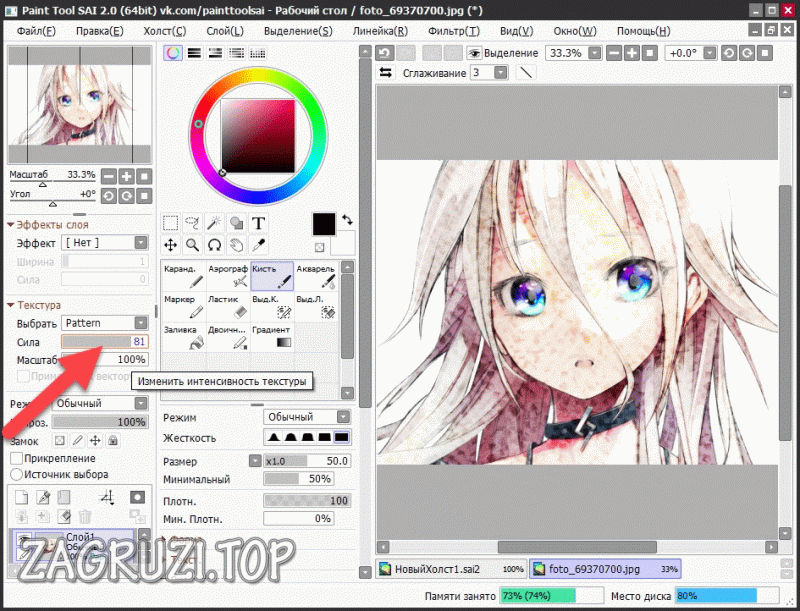Choose the Заливка bucket fill tool

click(184, 337)
